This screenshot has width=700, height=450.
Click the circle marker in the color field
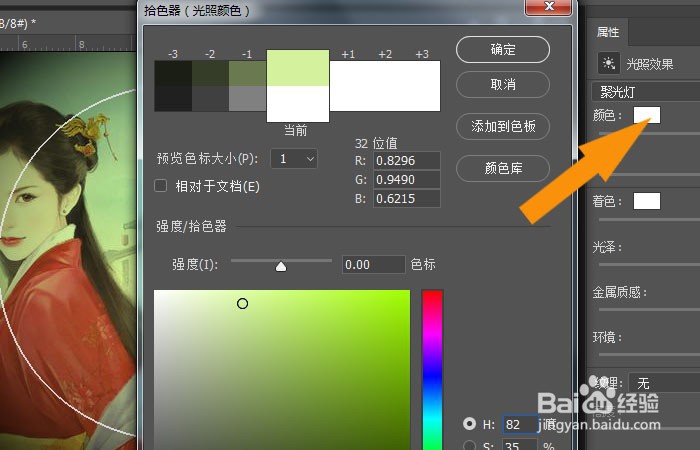(x=242, y=304)
